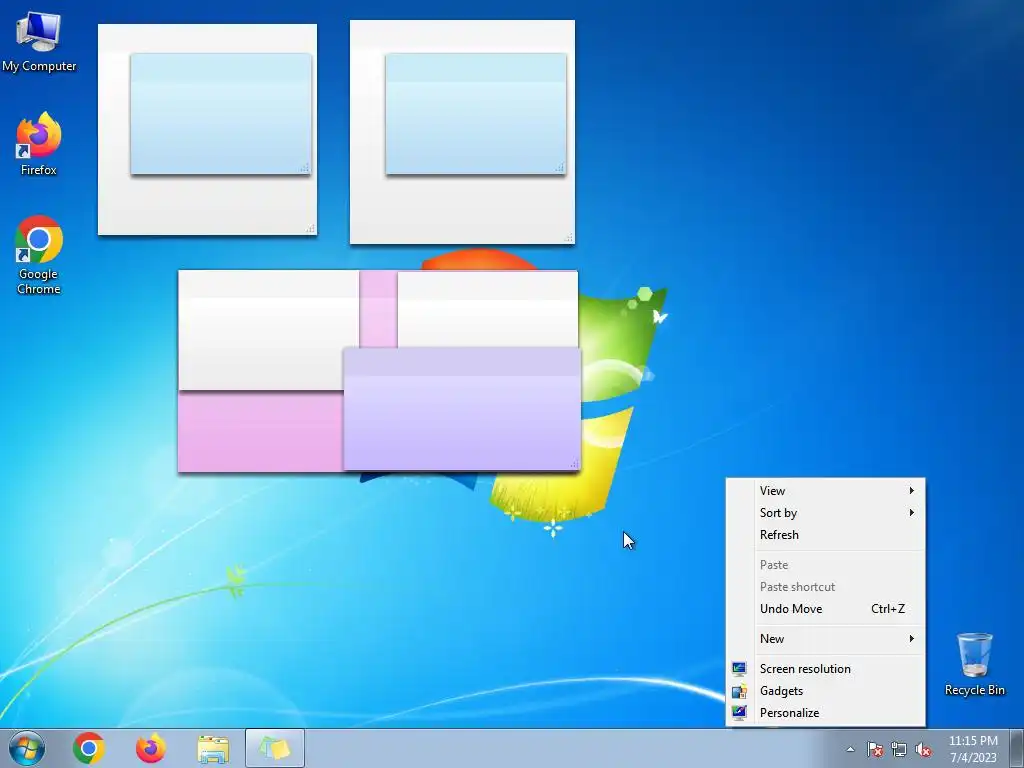Open Windows Explorer from the taskbar
Viewport: 1024px width, 768px height.
[x=213, y=748]
